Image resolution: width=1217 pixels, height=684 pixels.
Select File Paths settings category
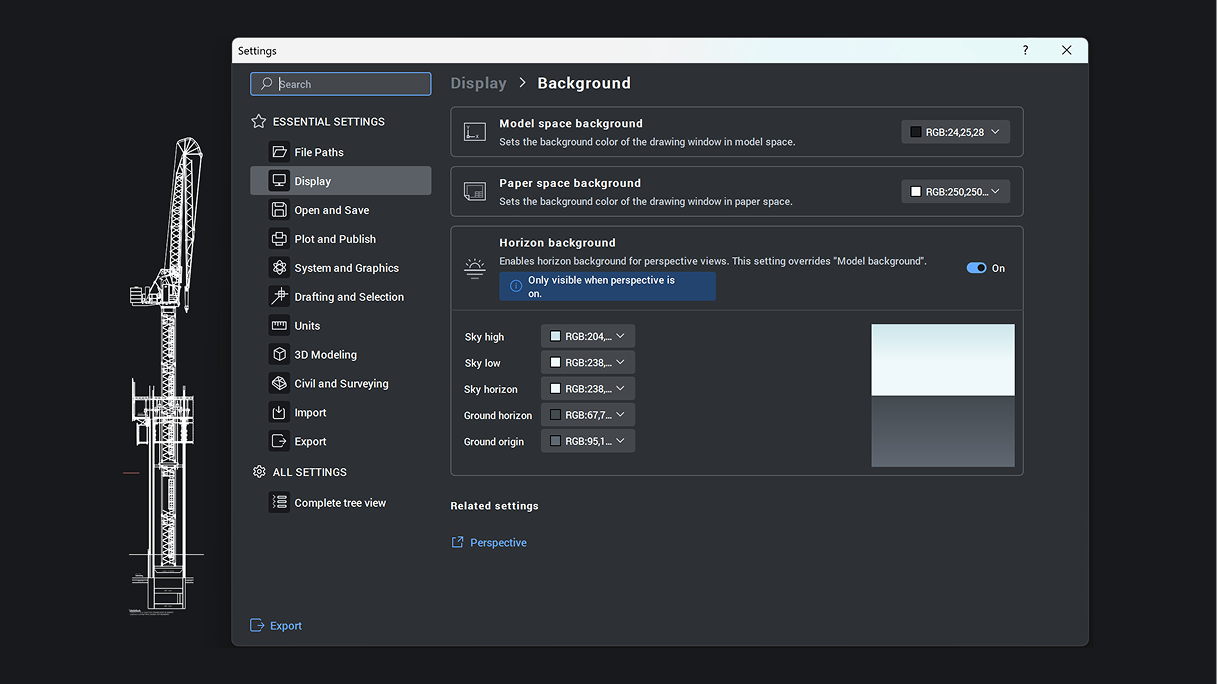[341, 152]
